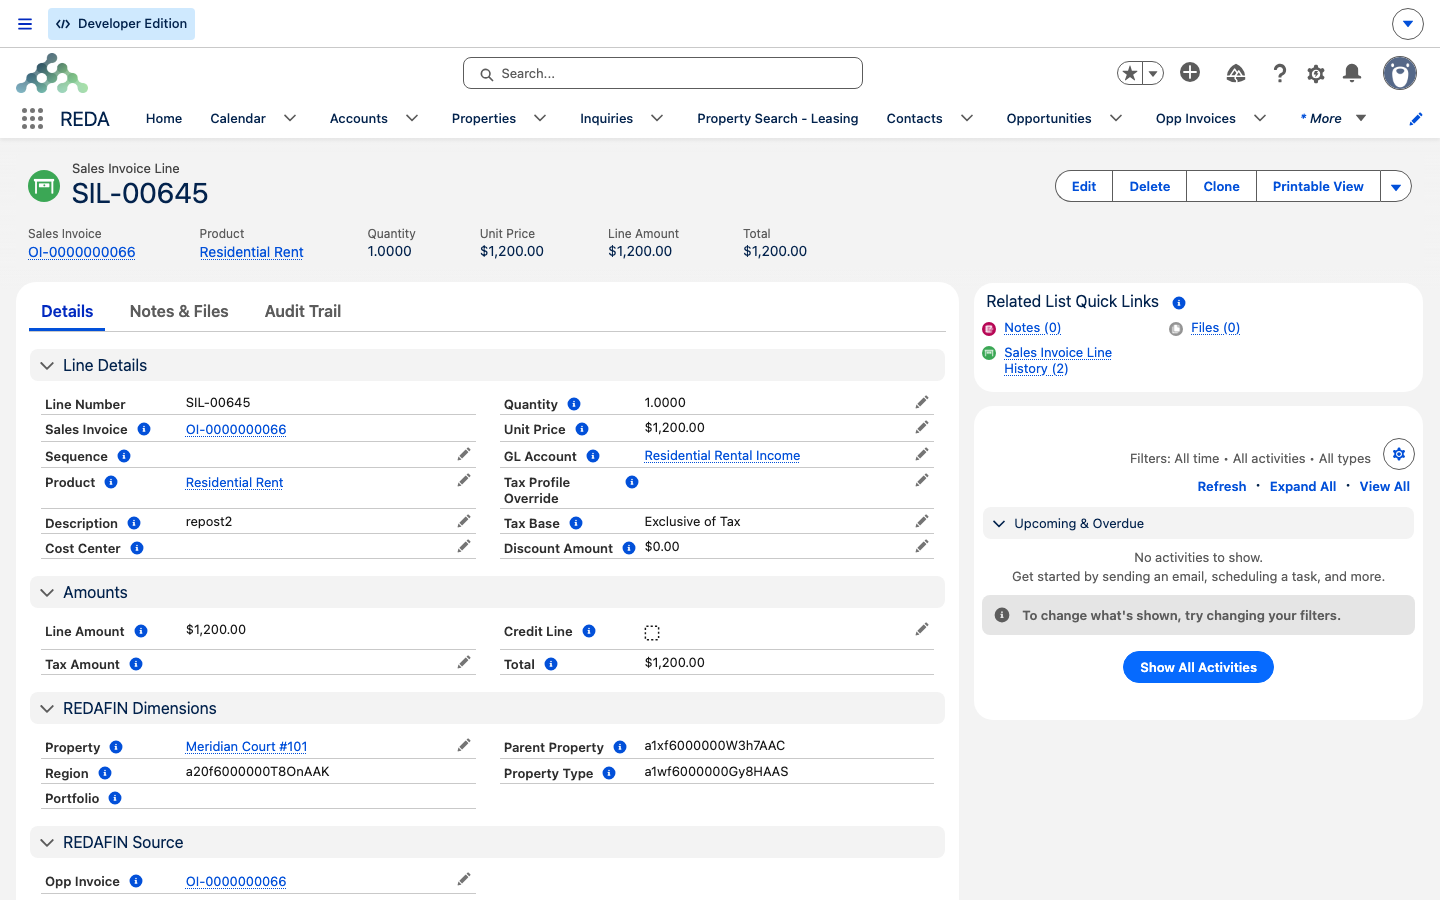This screenshot has height=900, width=1440.
Task: Edit the navigation bar with the pencil icon
Action: coord(1416,119)
